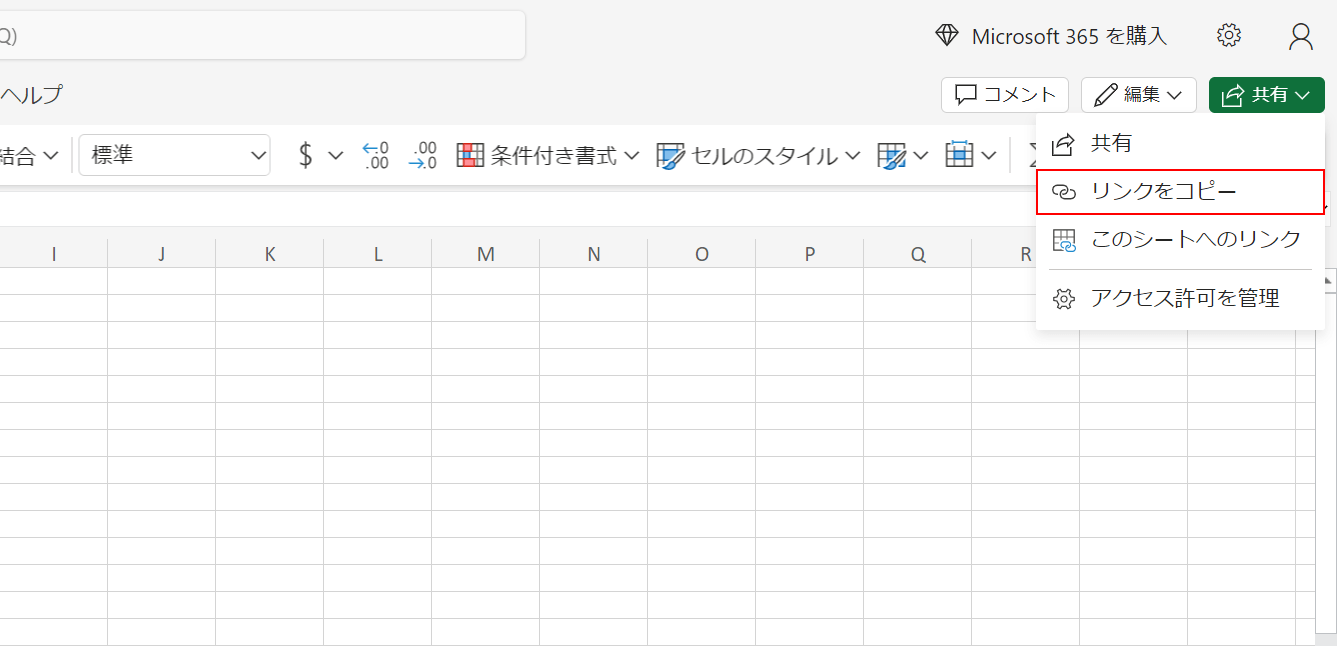Click the Microsoft 365 diamond icon
Viewport: 1337px width, 646px height.
[946, 36]
